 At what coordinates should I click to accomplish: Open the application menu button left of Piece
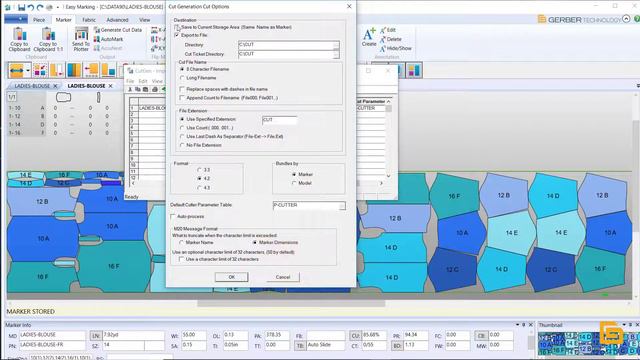tap(16, 19)
